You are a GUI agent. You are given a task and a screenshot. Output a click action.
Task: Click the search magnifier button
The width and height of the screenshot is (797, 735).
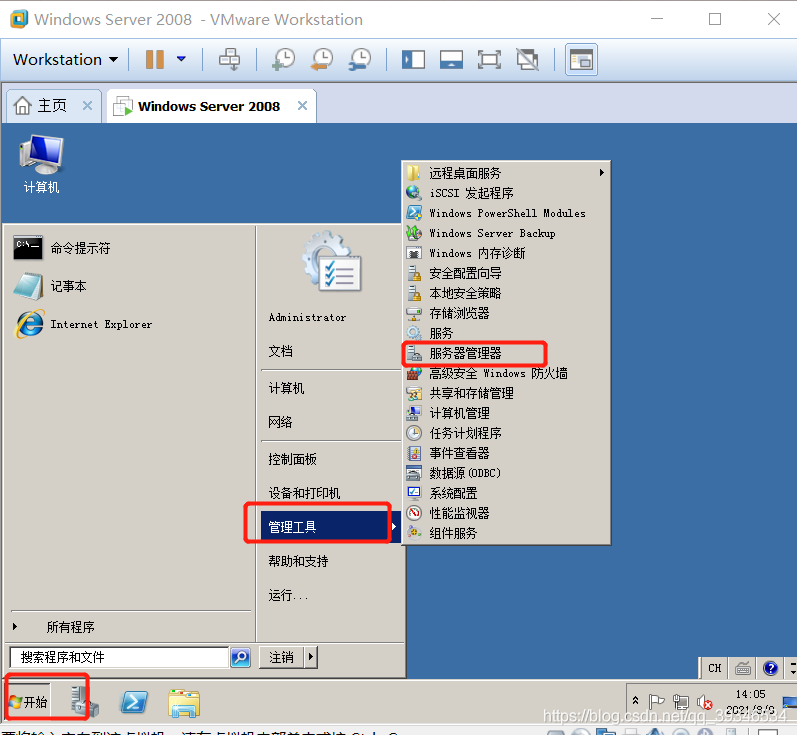click(x=240, y=657)
